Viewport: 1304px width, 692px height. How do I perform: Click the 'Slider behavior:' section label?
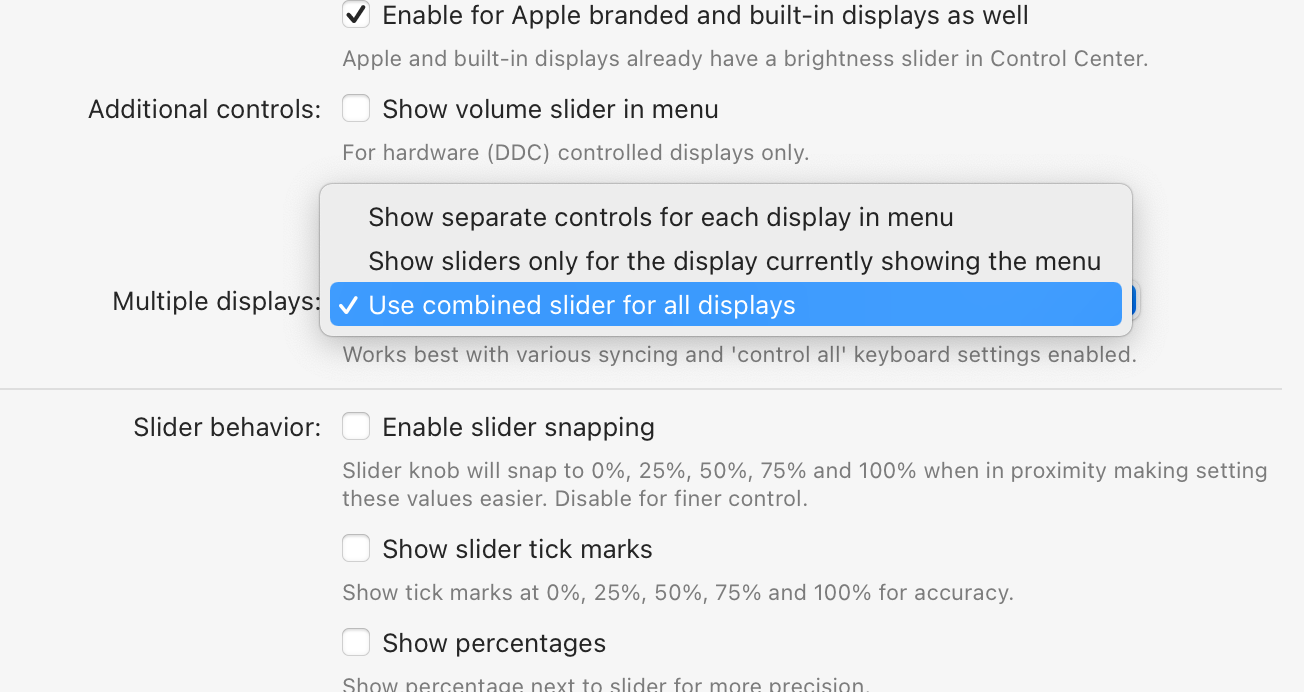pyautogui.click(x=226, y=426)
